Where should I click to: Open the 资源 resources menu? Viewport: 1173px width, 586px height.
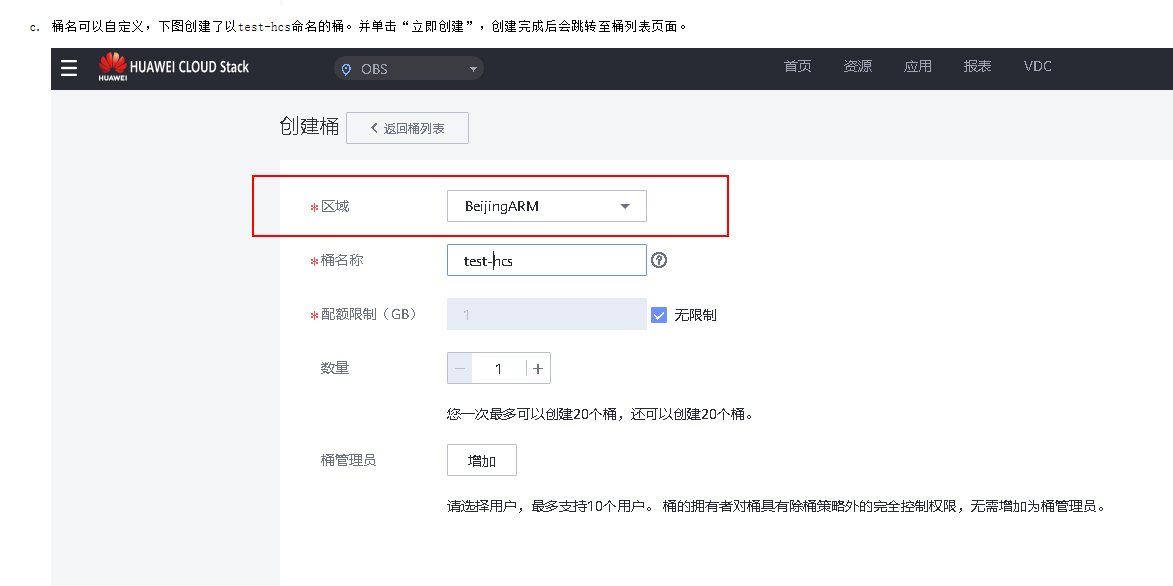(857, 66)
